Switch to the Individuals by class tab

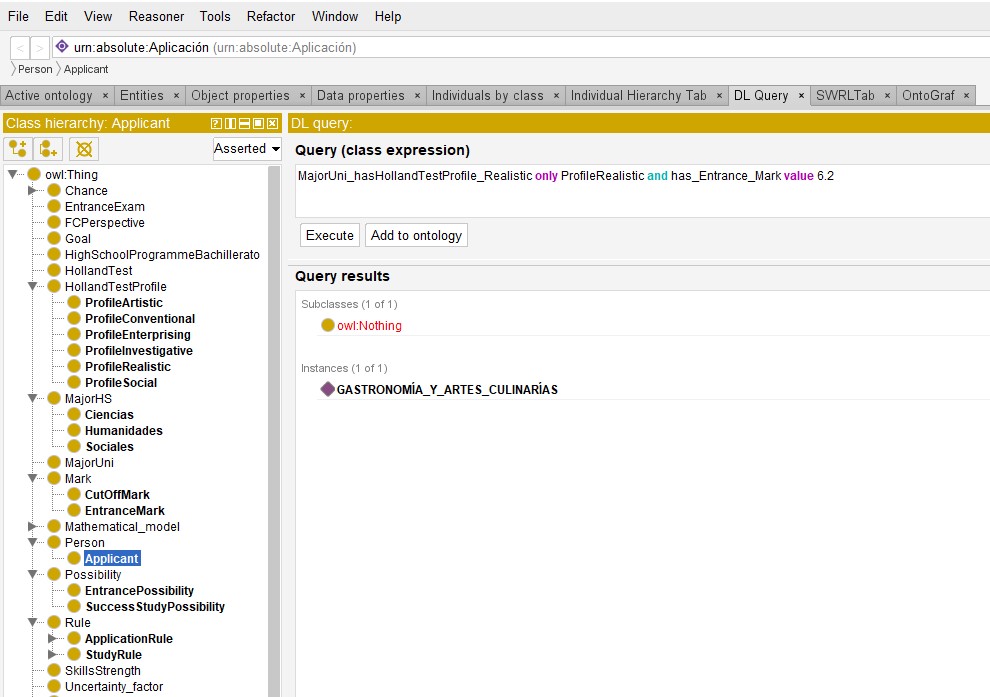487,96
